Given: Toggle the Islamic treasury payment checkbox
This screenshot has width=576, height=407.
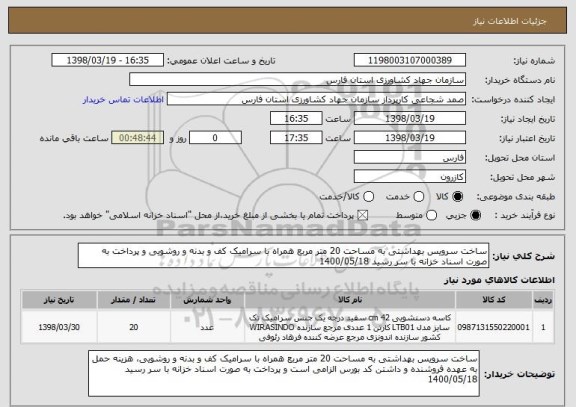Looking at the screenshot, I should (x=363, y=216).
